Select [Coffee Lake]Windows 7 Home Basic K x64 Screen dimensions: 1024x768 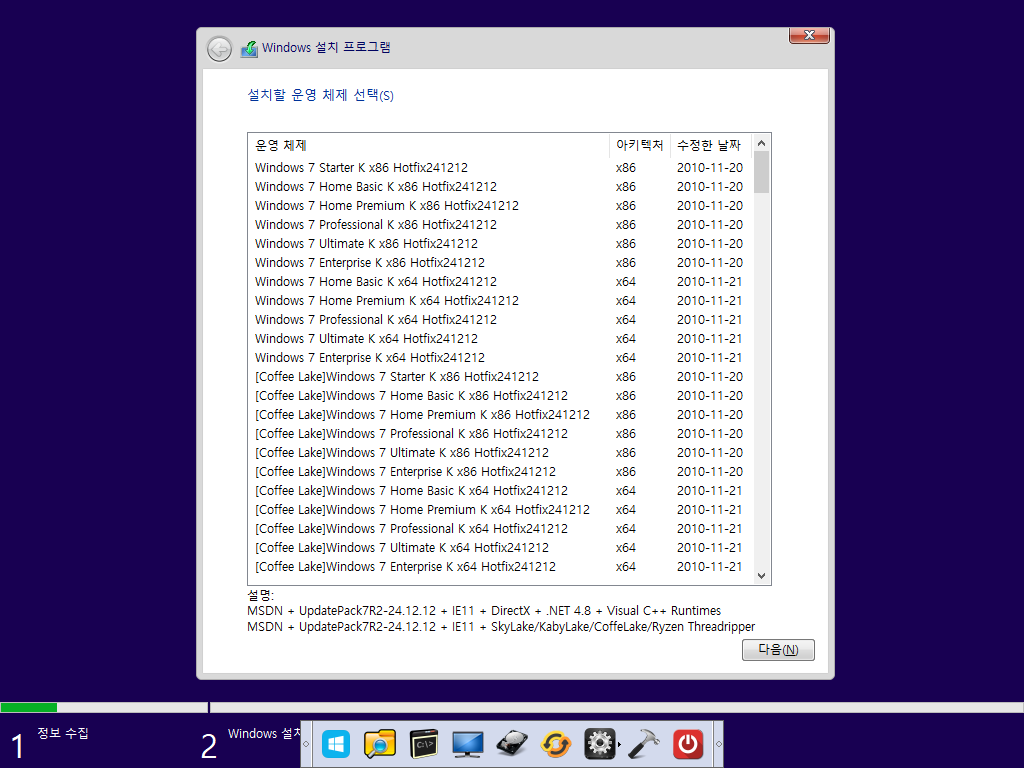coord(500,490)
